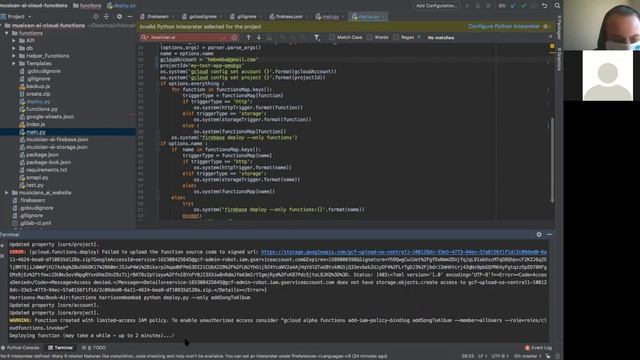Switch to the .firebaserc editor tab
This screenshot has width=640, height=360.
coord(155,17)
